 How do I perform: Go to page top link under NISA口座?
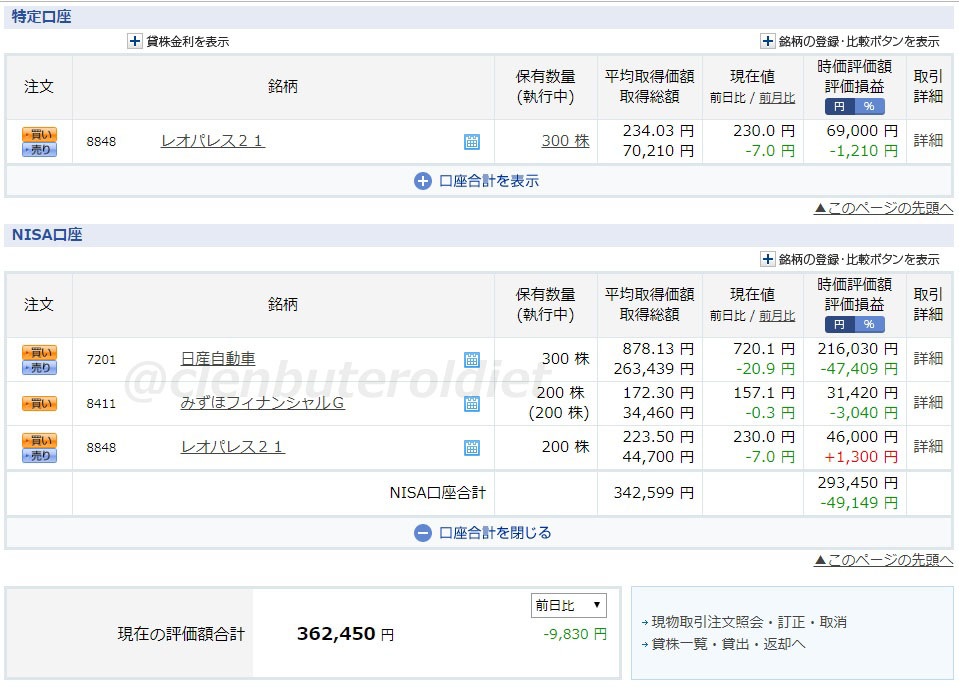883,560
